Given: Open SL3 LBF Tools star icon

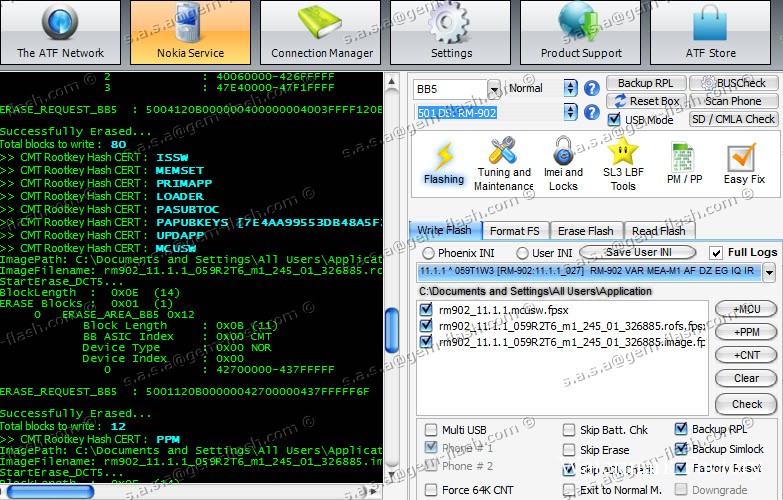Looking at the screenshot, I should point(623,165).
